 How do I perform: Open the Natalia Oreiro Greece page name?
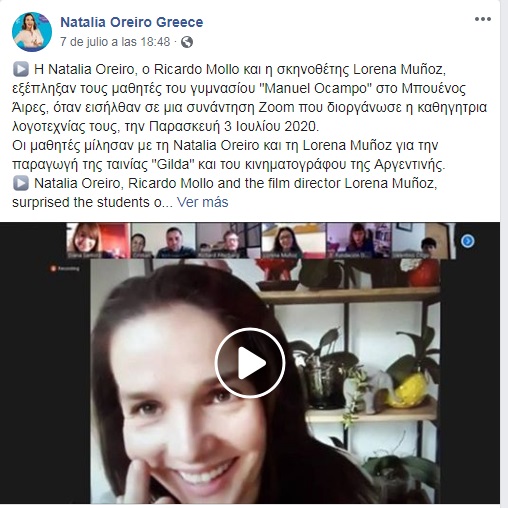132,22
